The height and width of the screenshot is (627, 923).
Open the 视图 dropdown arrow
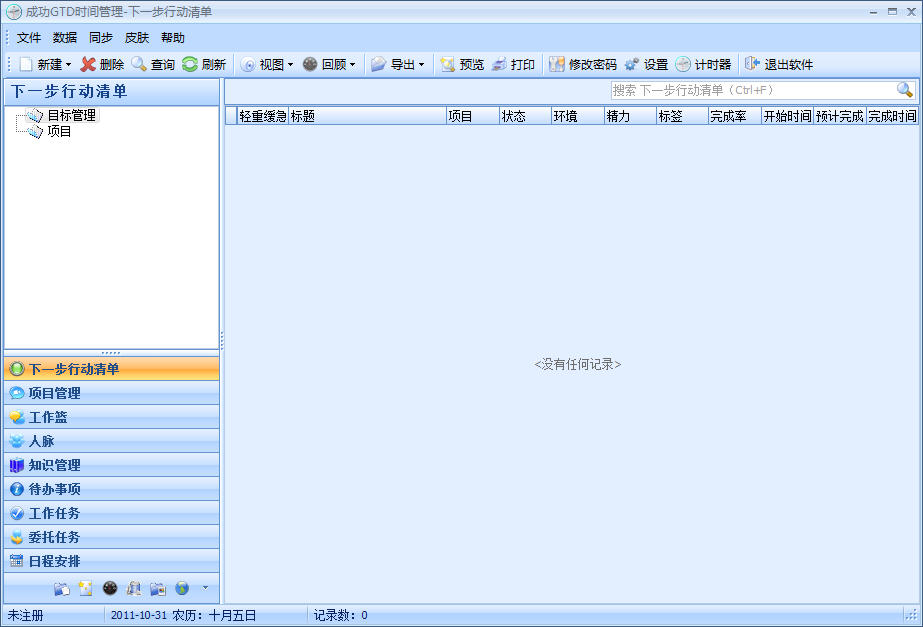tap(290, 65)
